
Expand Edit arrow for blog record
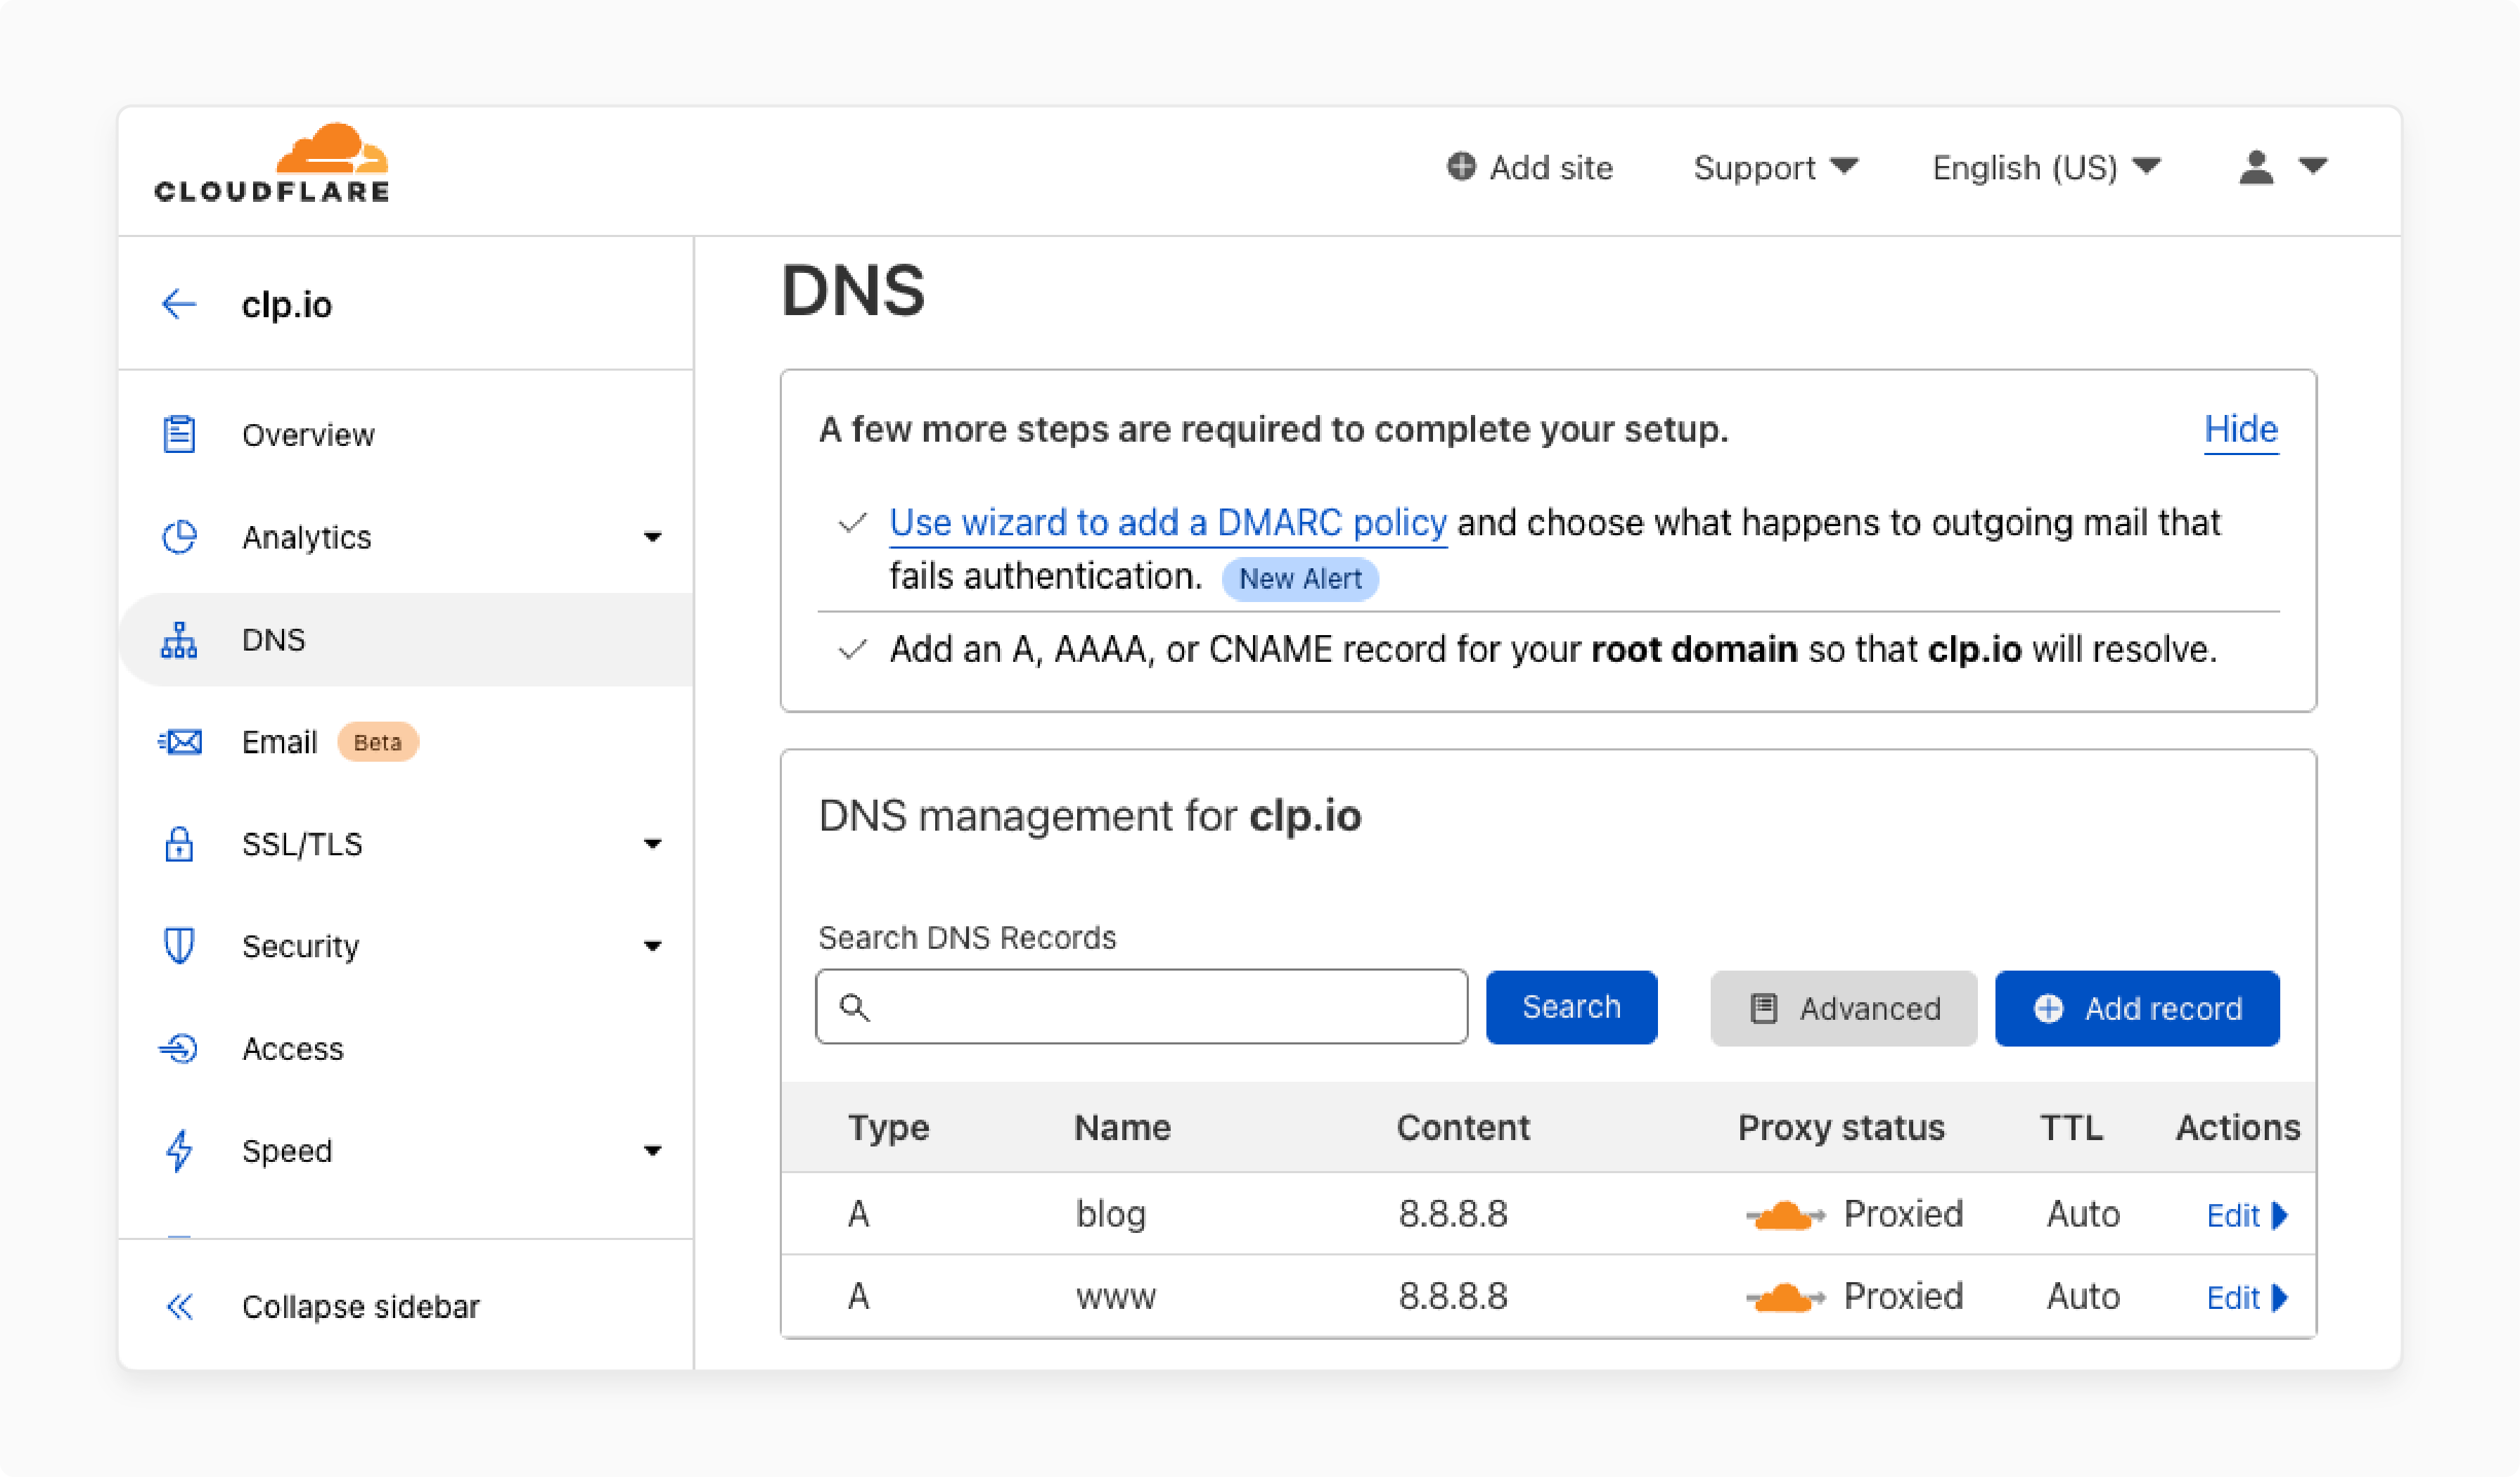[2279, 1215]
